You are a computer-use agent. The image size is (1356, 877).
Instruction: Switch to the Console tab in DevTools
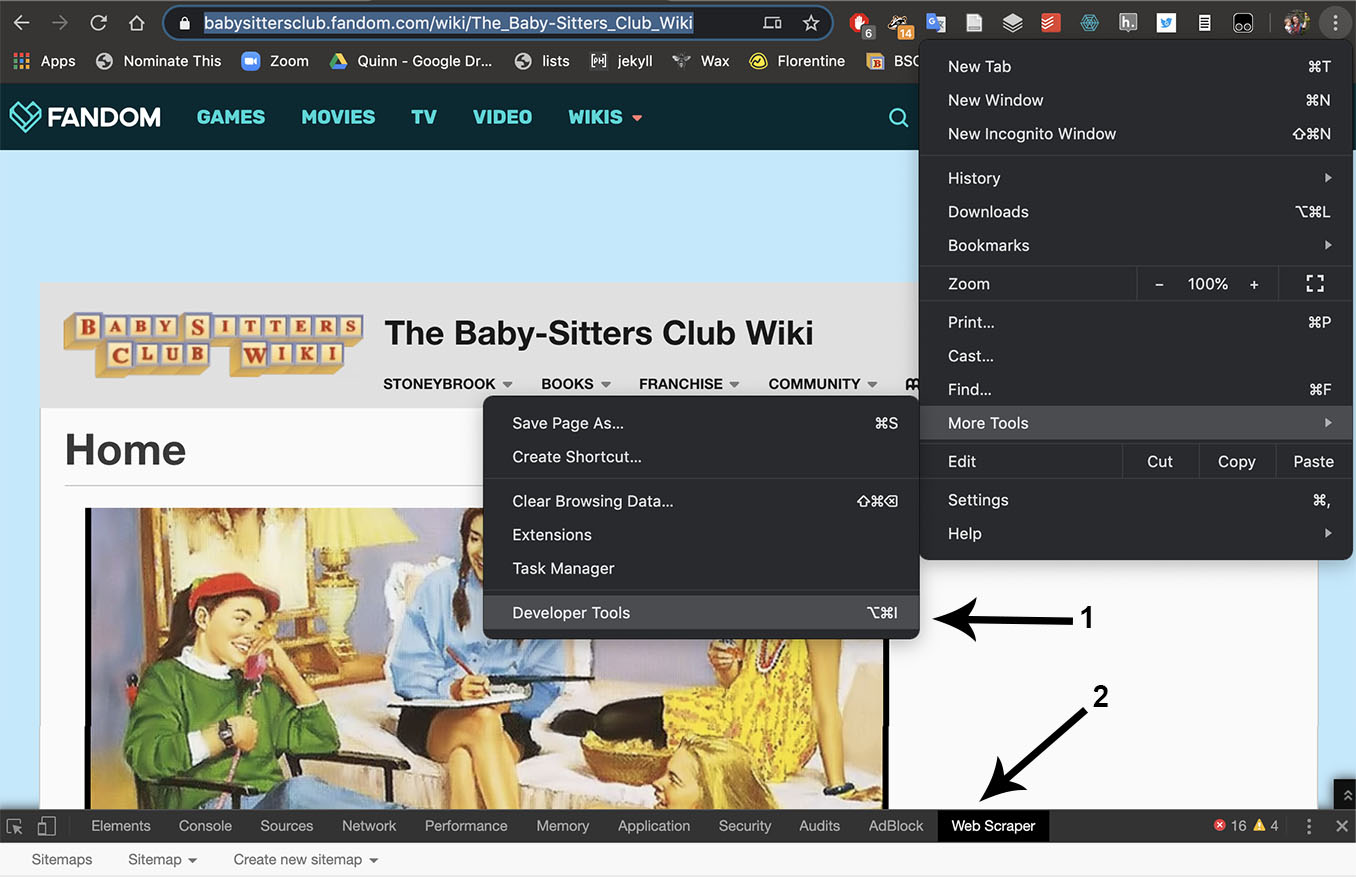(x=204, y=826)
